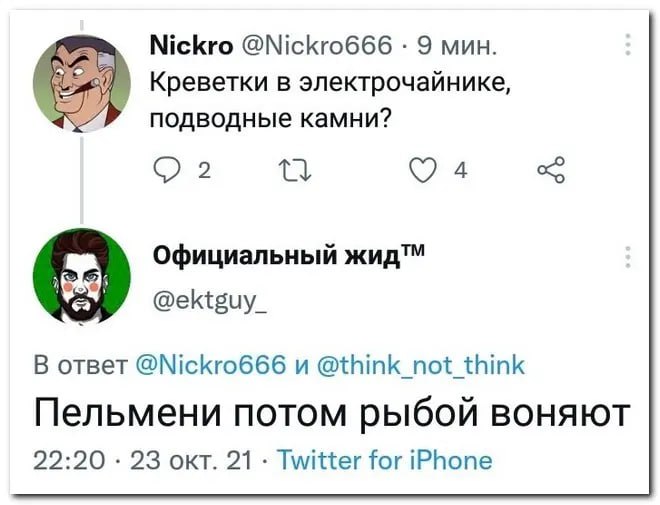Open Nickro's profile picture
Viewport: 660px width, 505px height.
pos(82,85)
